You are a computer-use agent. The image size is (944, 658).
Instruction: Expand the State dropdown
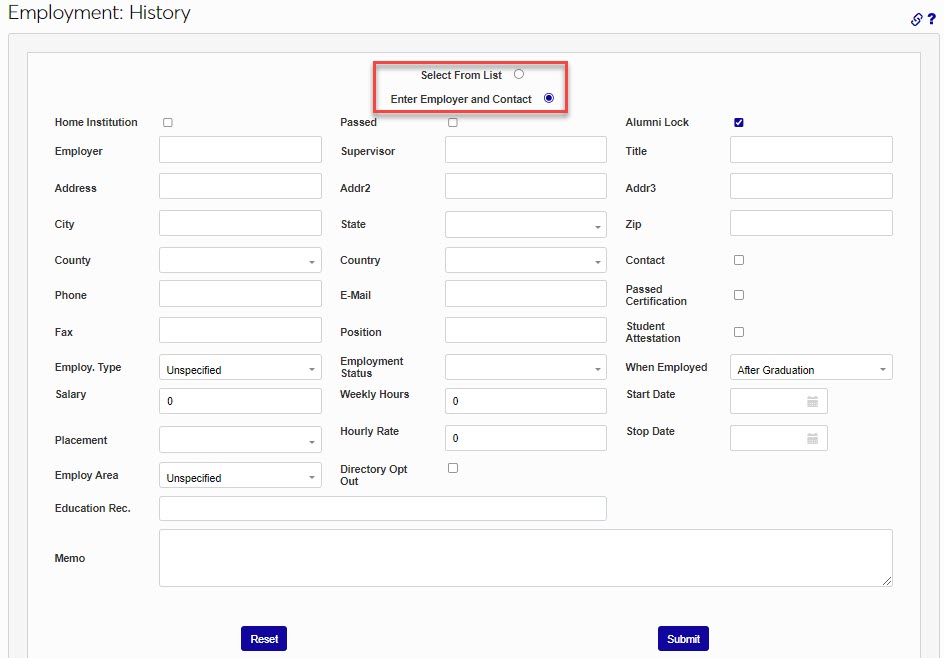(x=525, y=225)
